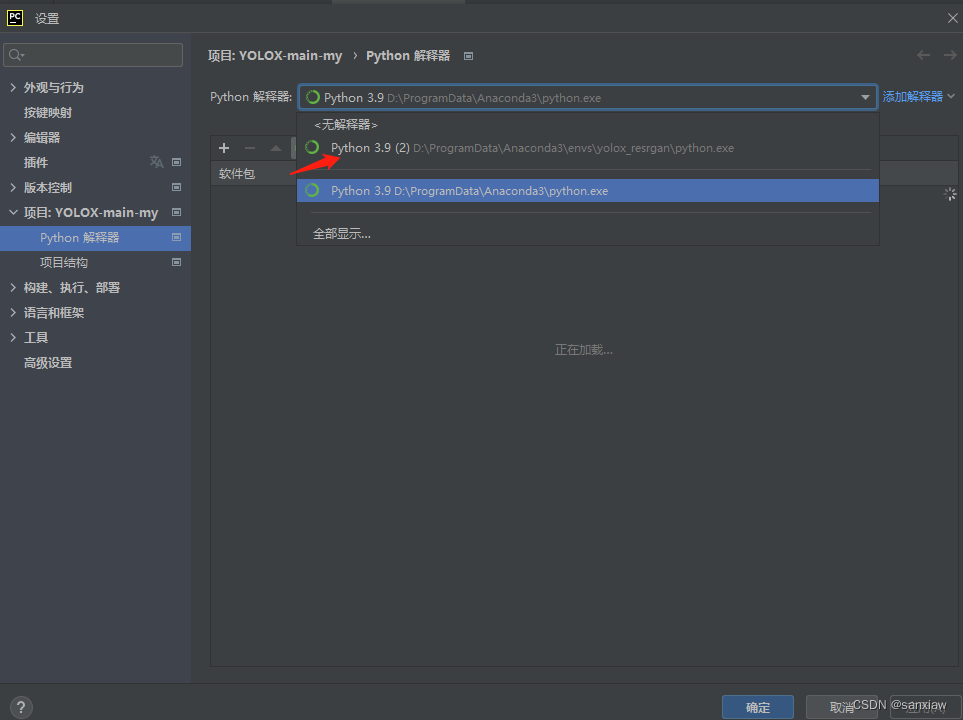The image size is (963, 720).
Task: Click the settings search input field
Action: point(93,55)
